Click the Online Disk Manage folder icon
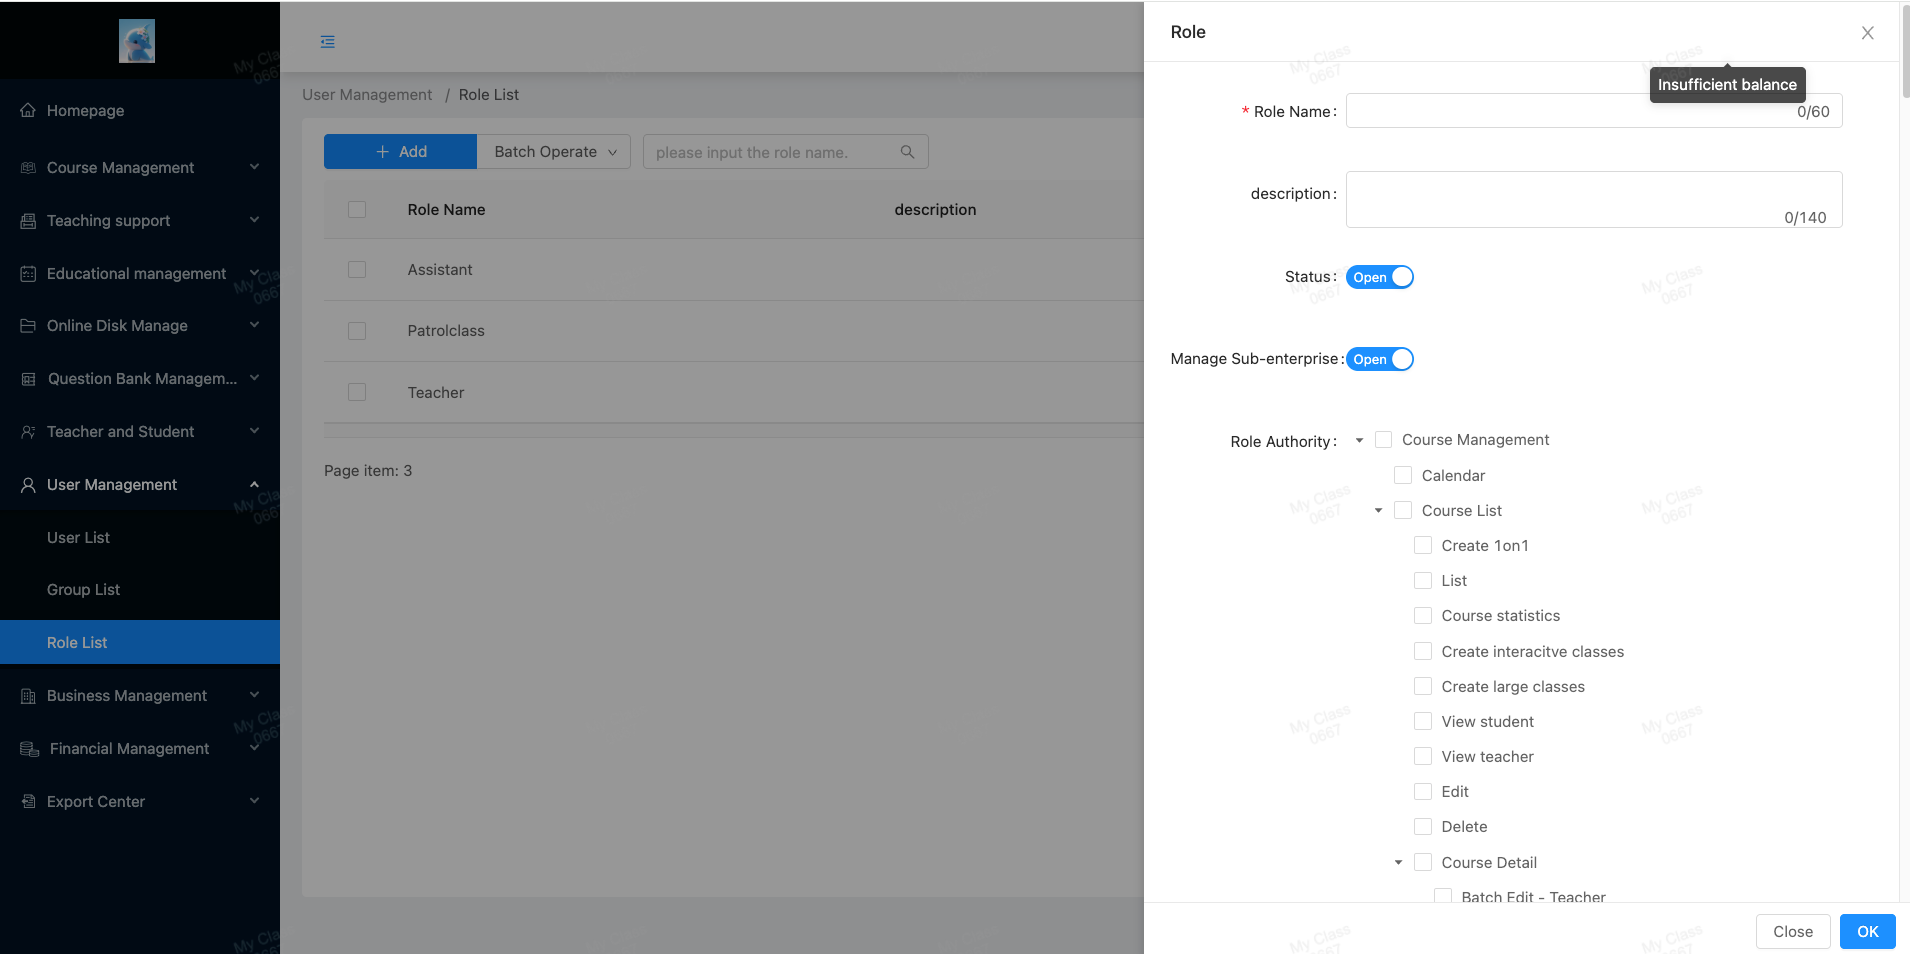The image size is (1910, 954). [x=28, y=326]
